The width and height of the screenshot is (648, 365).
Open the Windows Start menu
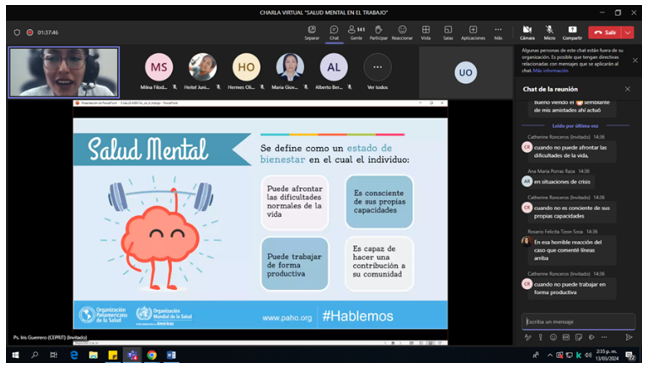(15, 355)
